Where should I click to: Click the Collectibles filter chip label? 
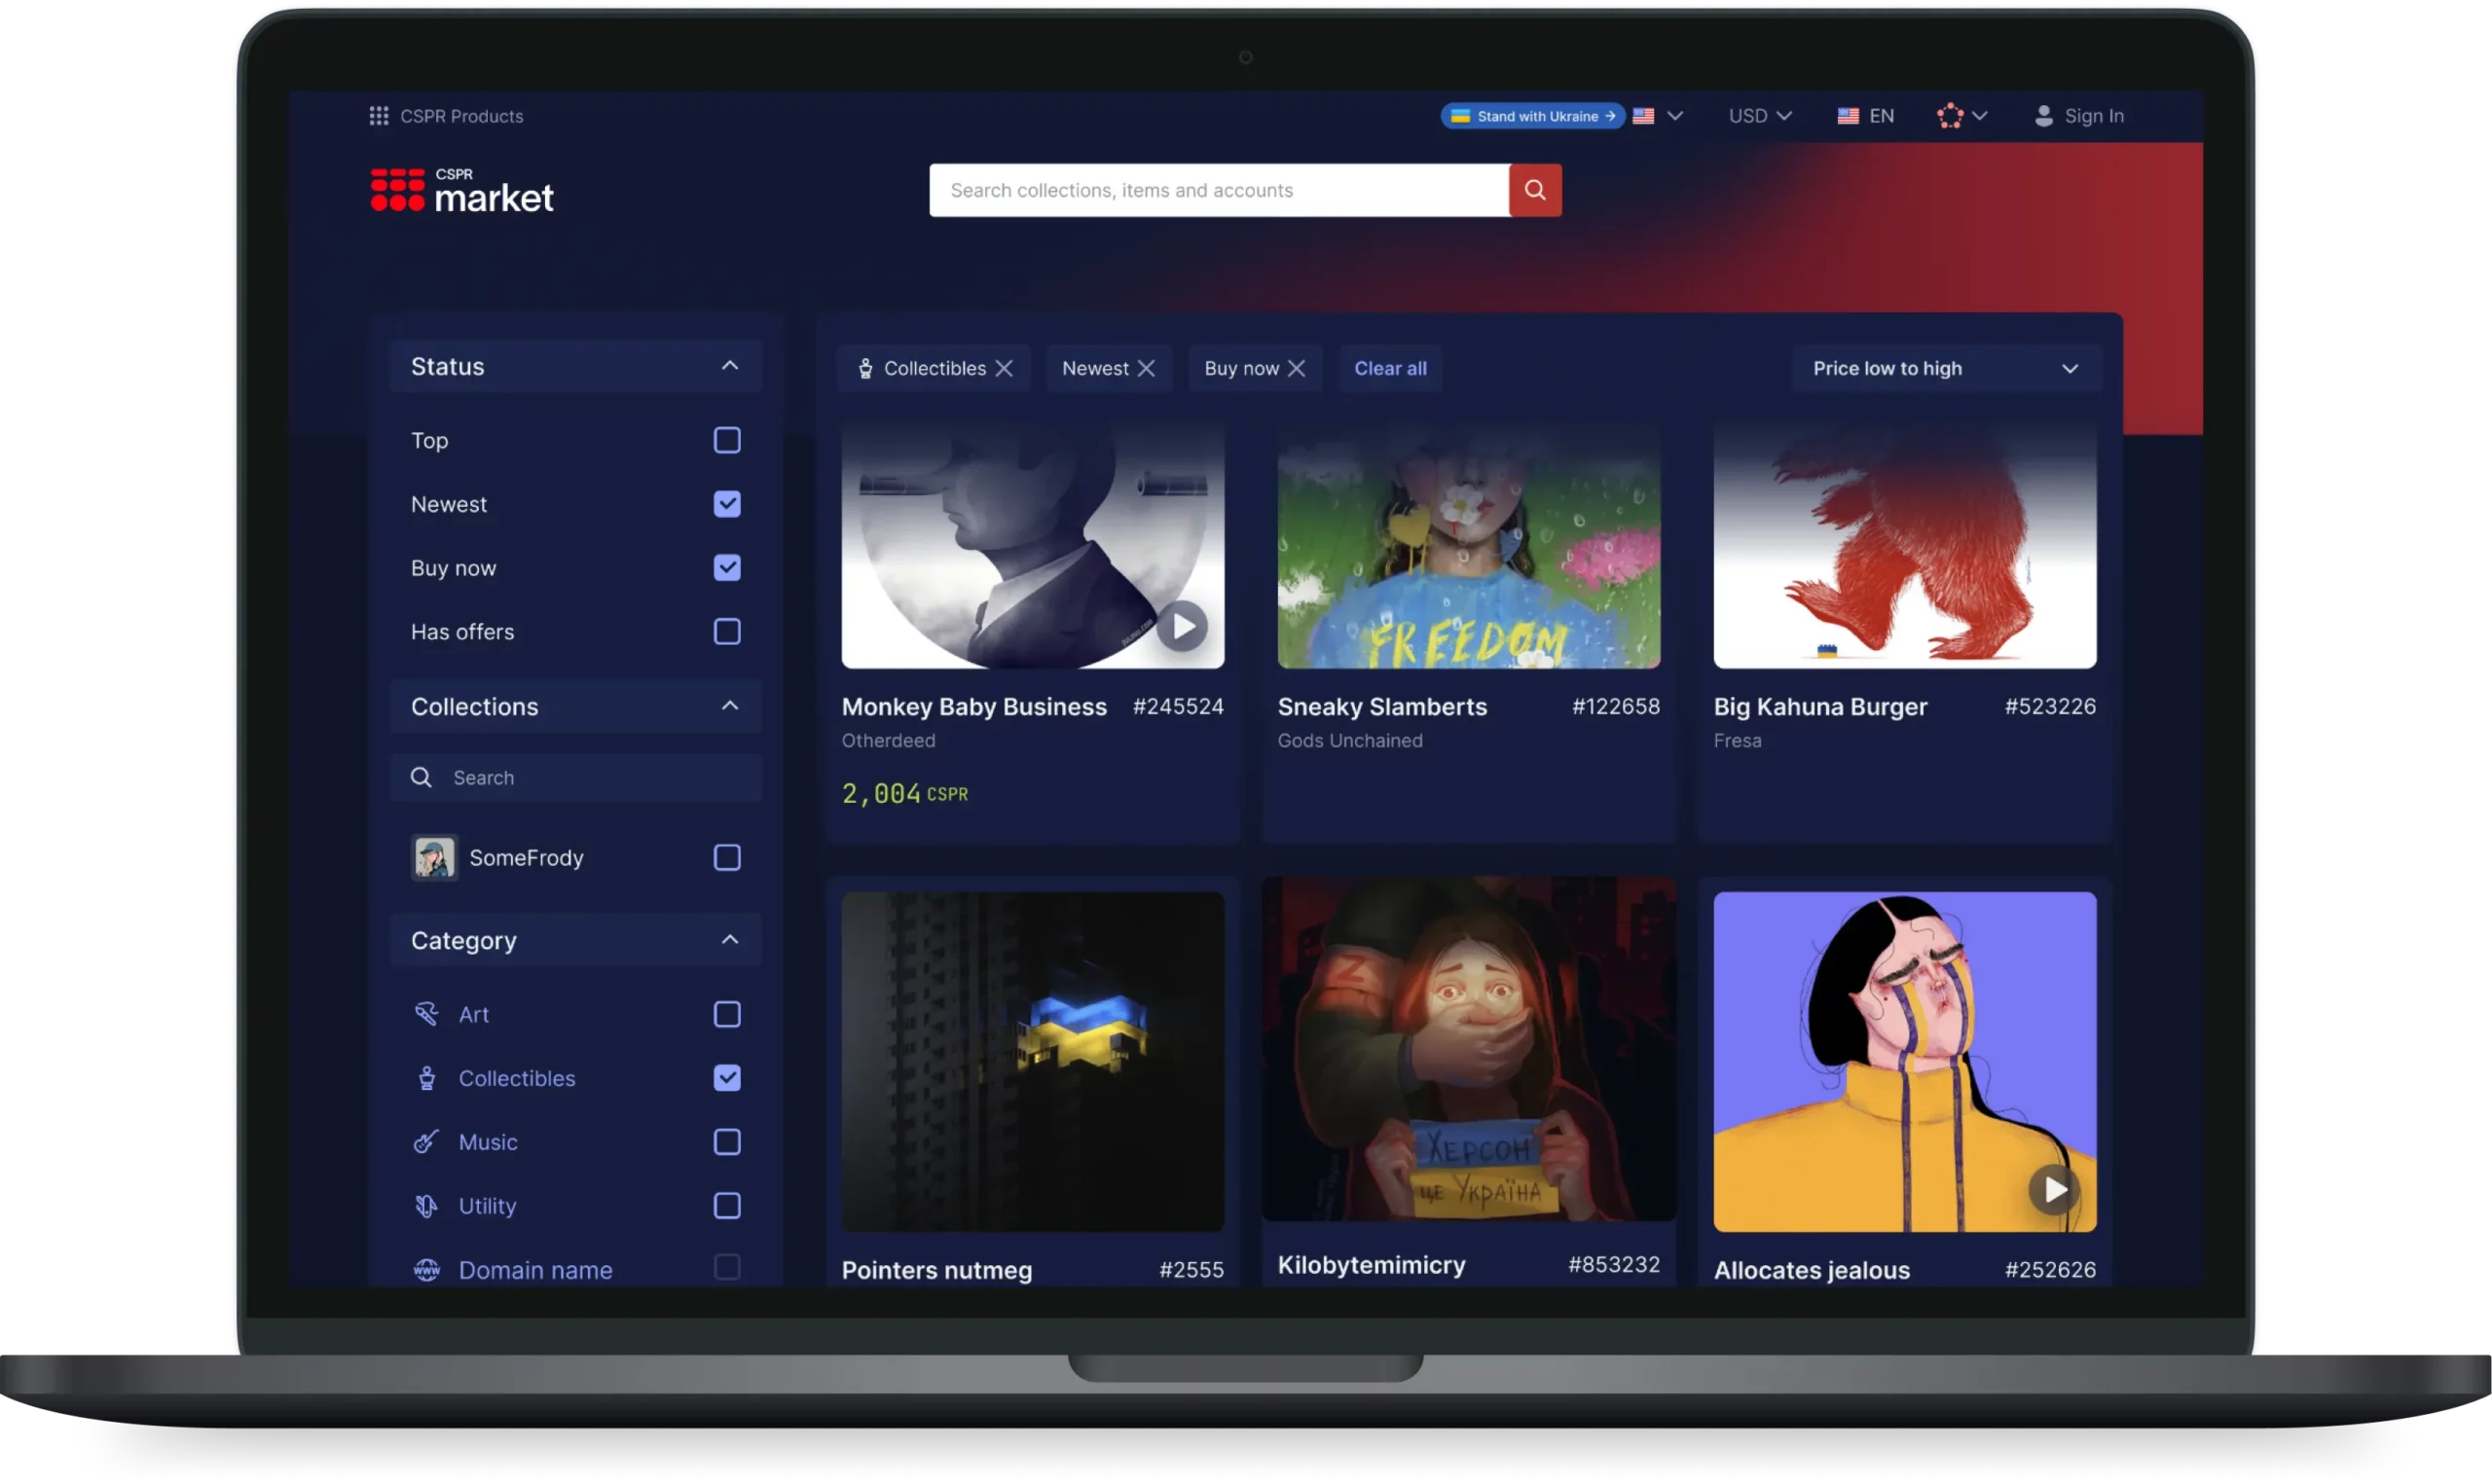coord(935,369)
